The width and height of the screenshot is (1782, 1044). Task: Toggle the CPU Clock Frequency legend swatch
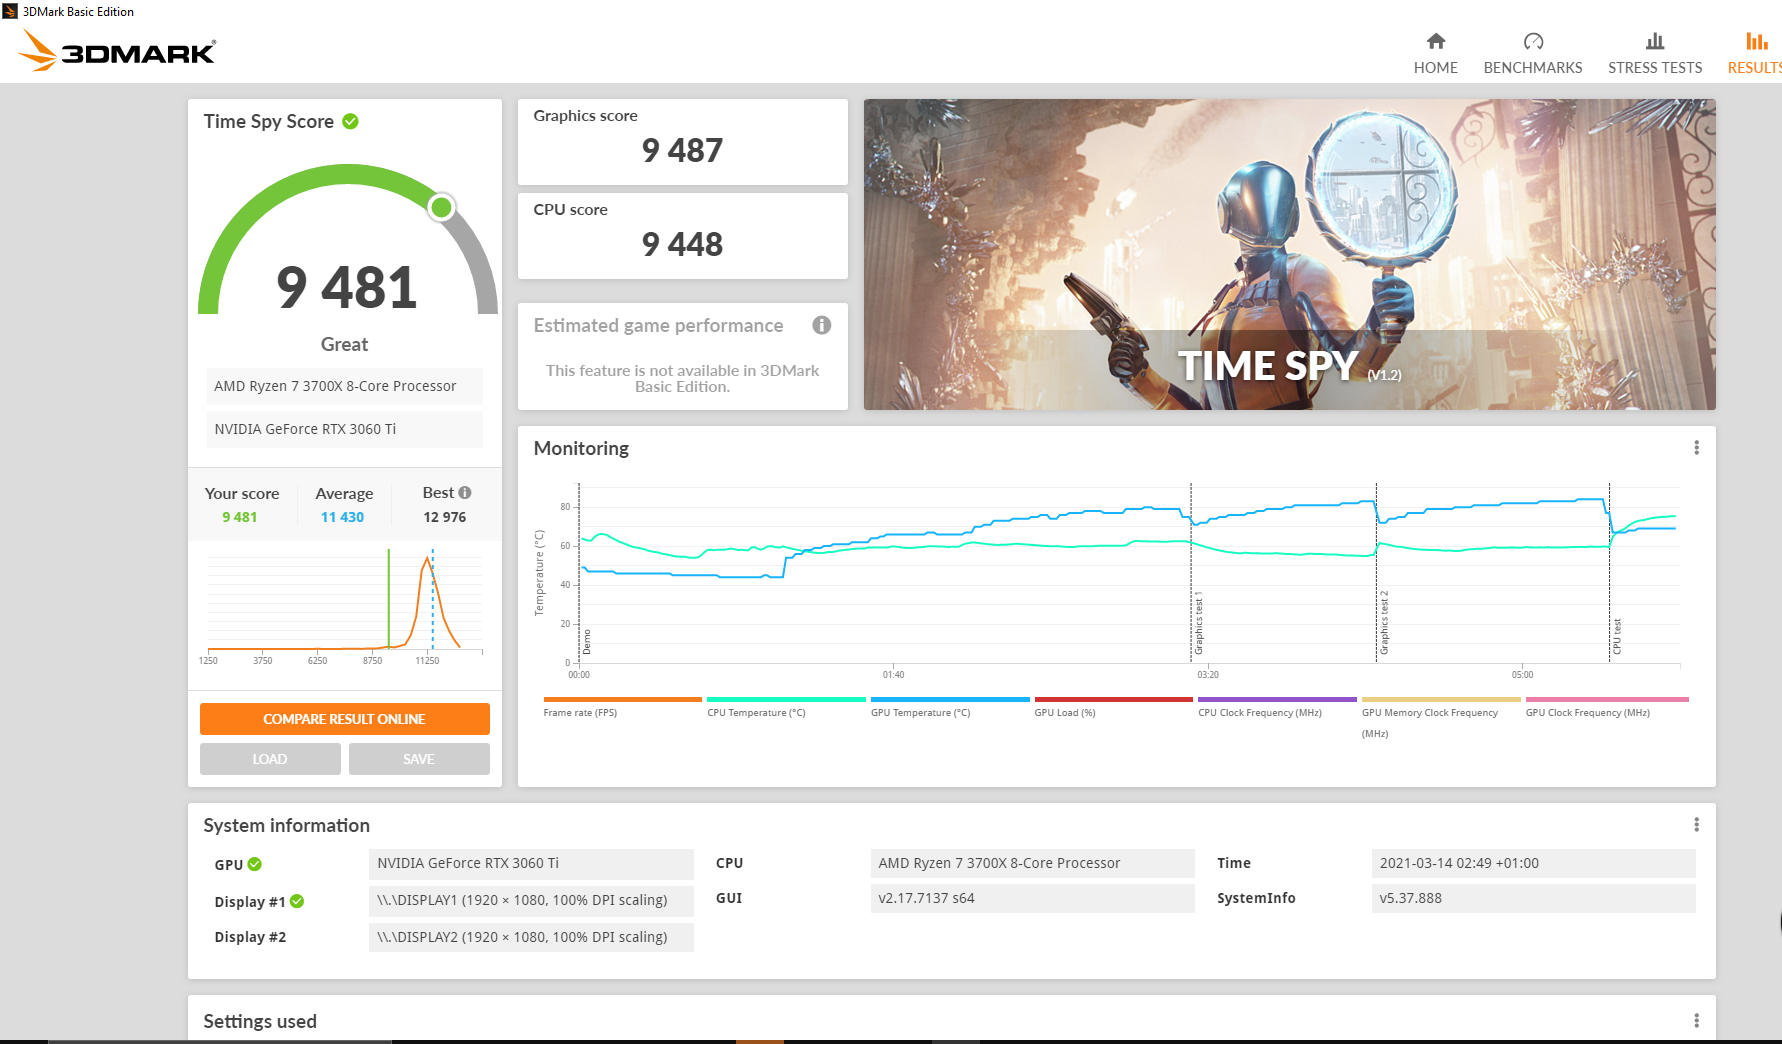(1277, 699)
